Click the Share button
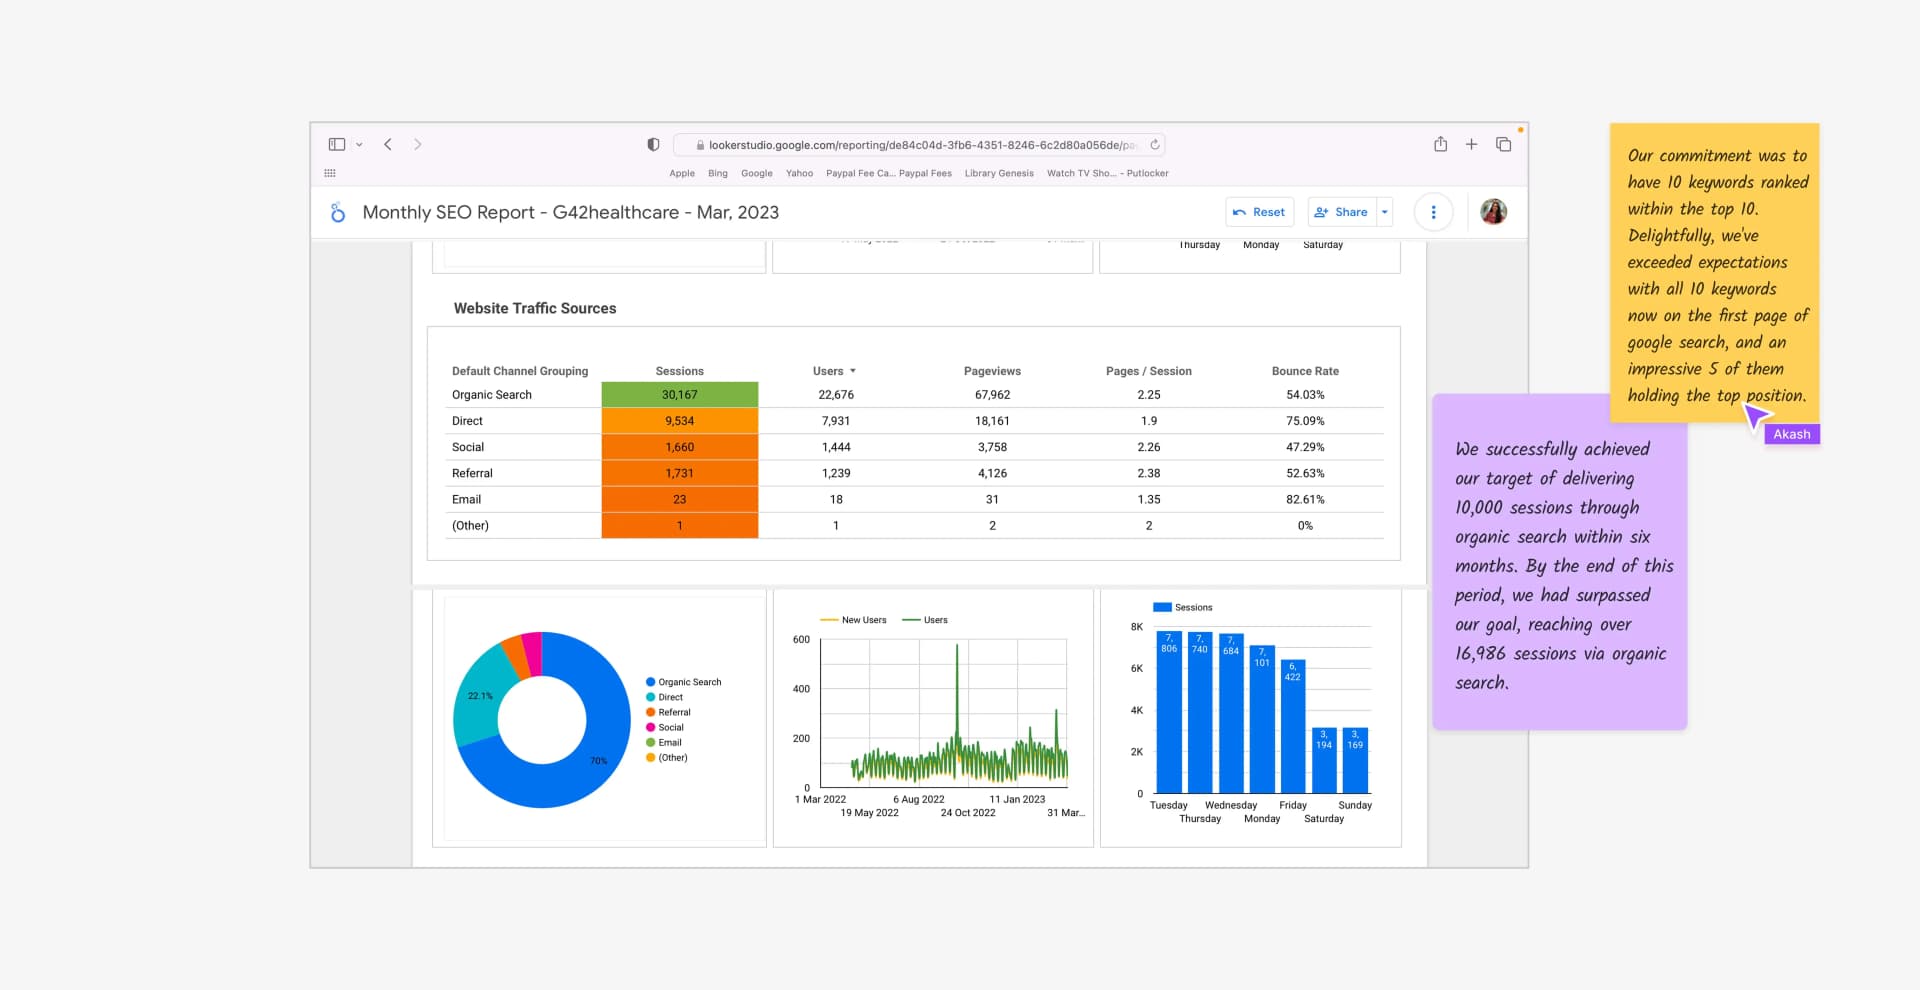This screenshot has width=1920, height=990. click(1341, 212)
